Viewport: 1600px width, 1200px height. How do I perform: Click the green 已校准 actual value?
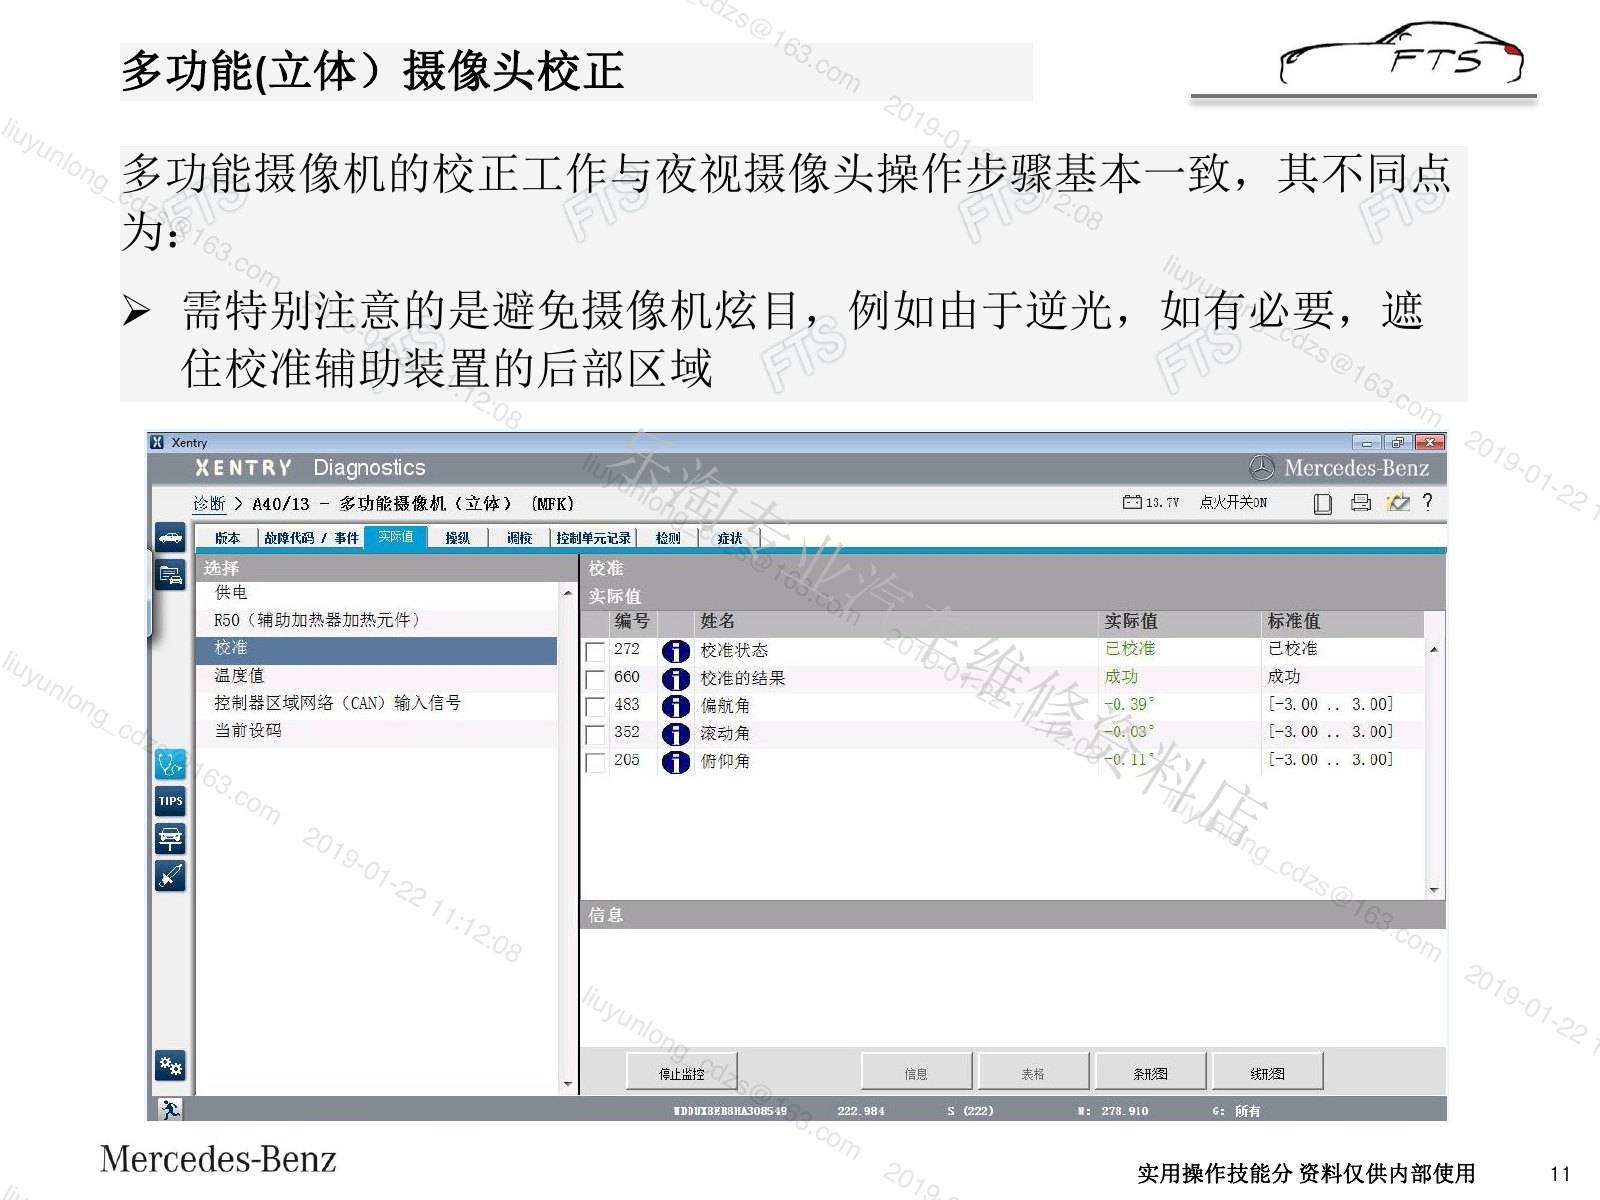click(x=1130, y=649)
